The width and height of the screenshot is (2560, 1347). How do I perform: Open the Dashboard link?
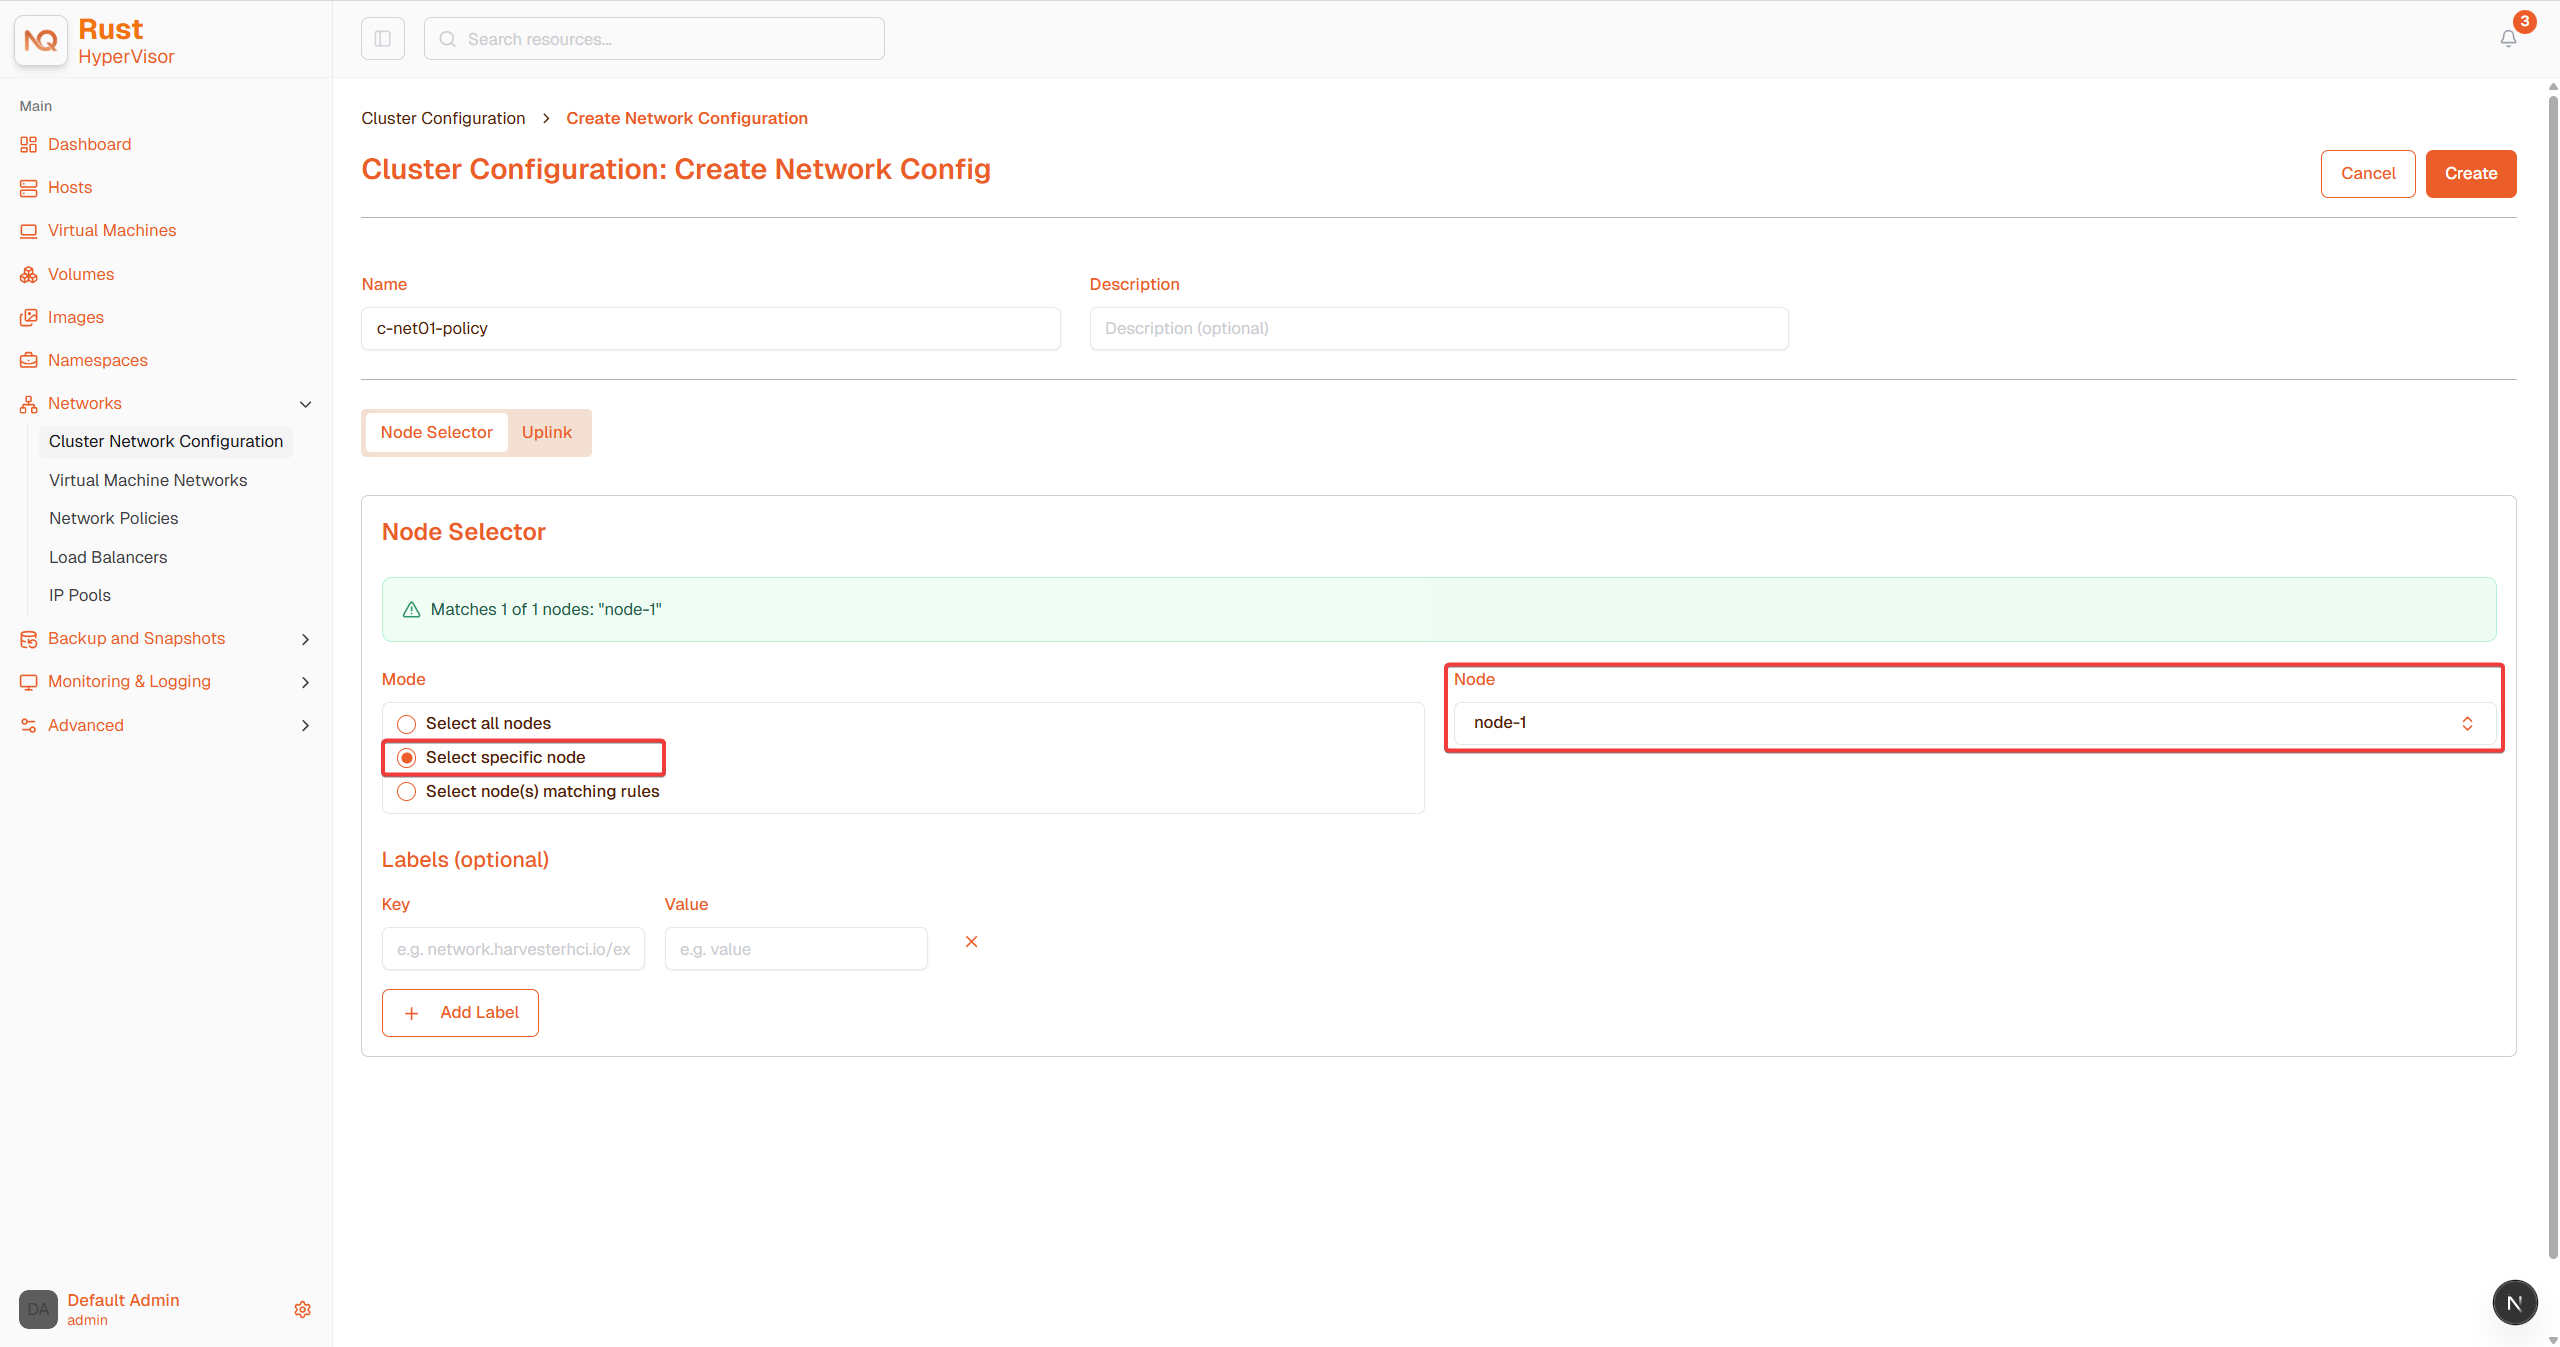click(90, 145)
